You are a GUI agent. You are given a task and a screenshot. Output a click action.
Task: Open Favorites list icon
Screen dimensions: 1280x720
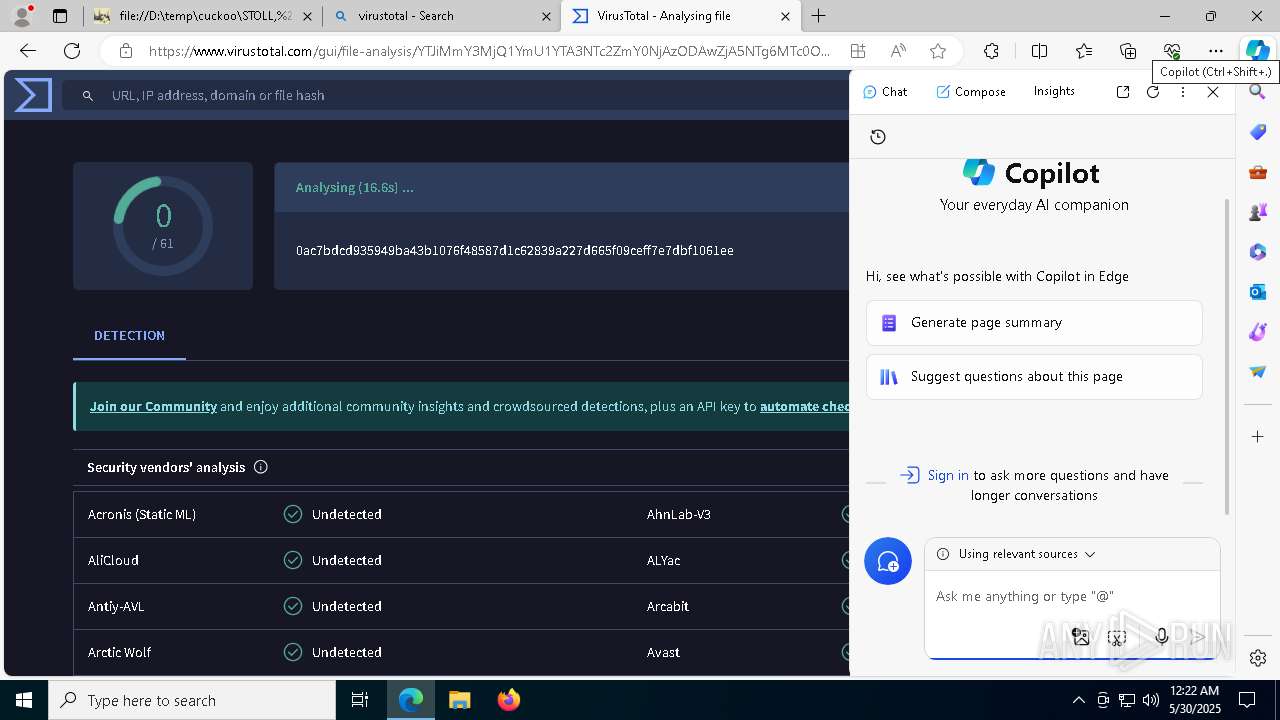[1084, 51]
